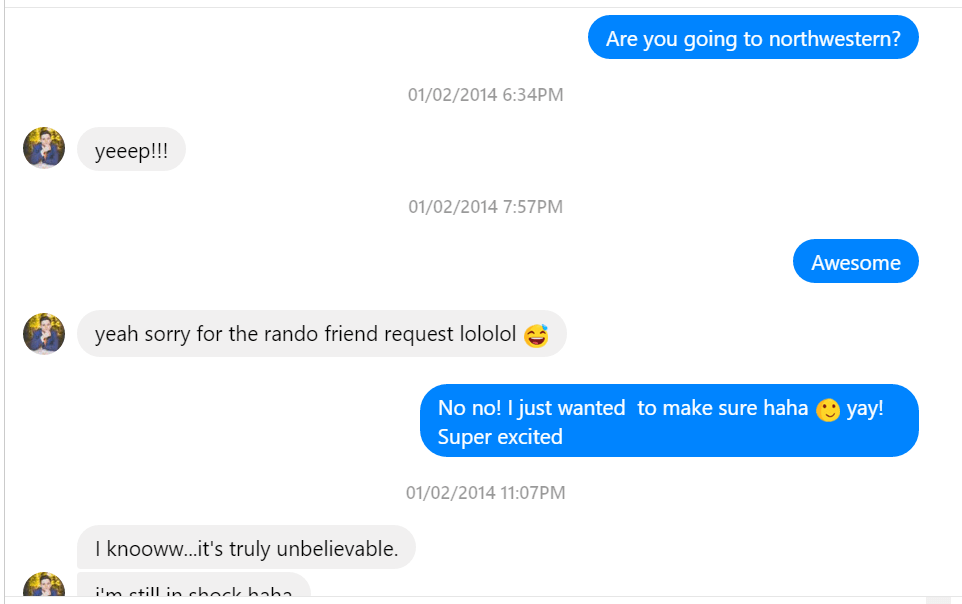Viewport: 962px width, 604px height.
Task: Click the 01/02/2014 7:57PM timestamp
Action: tap(485, 207)
